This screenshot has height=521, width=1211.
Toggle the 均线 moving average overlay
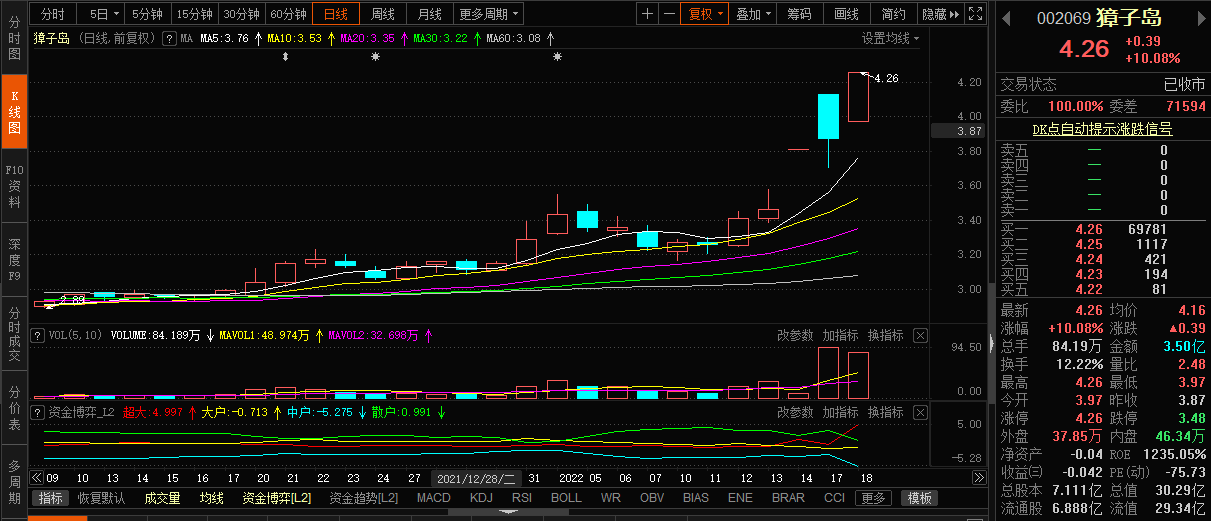211,498
